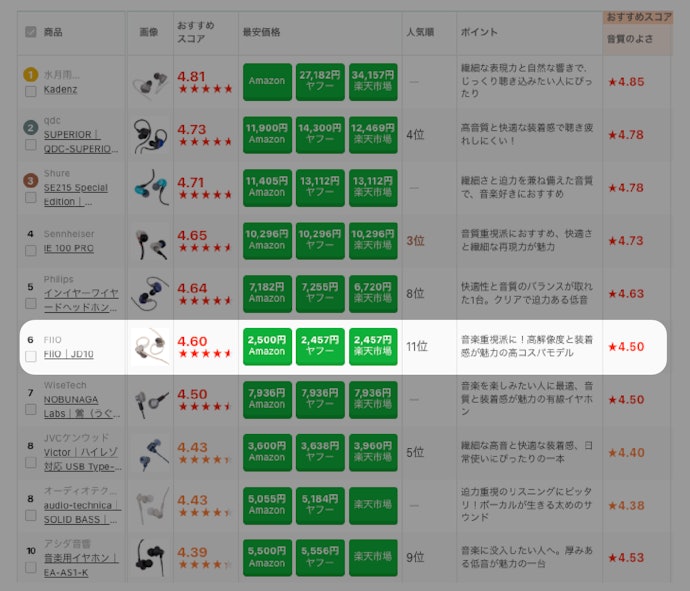The width and height of the screenshot is (690, 591).
Task: Open the 音楽用イヤホン EA-AS1-K link
Action: point(81,565)
